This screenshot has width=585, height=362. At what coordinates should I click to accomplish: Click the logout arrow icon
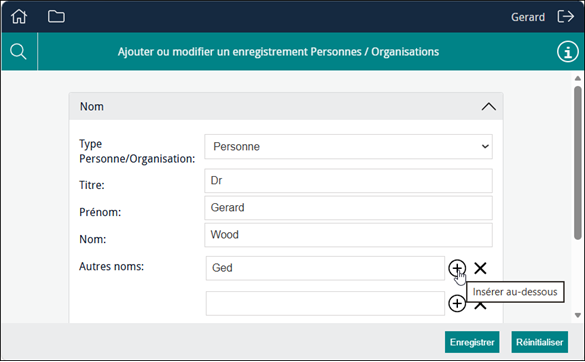point(566,16)
